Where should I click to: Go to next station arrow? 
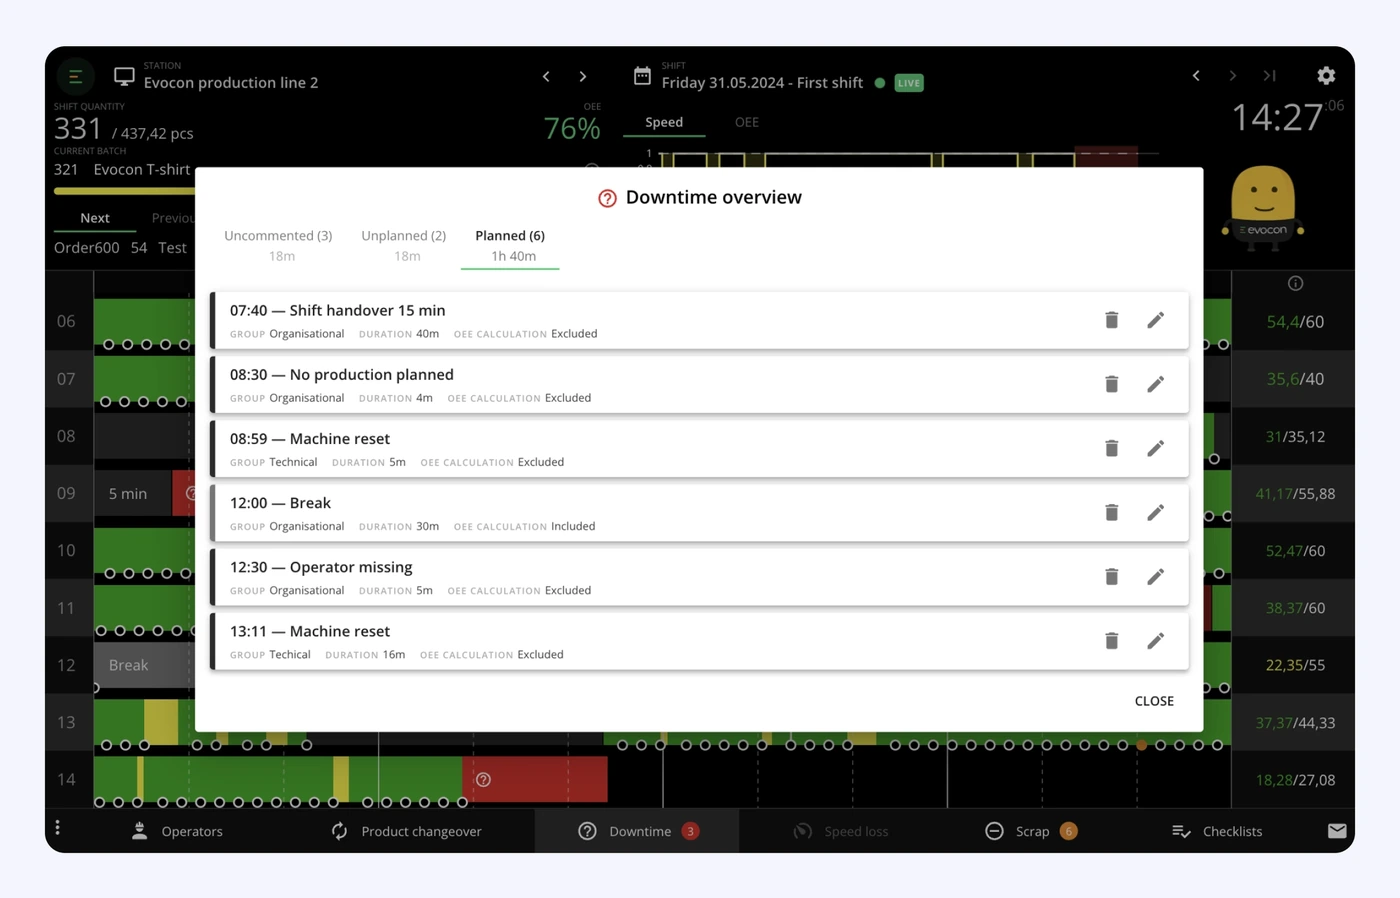(583, 76)
